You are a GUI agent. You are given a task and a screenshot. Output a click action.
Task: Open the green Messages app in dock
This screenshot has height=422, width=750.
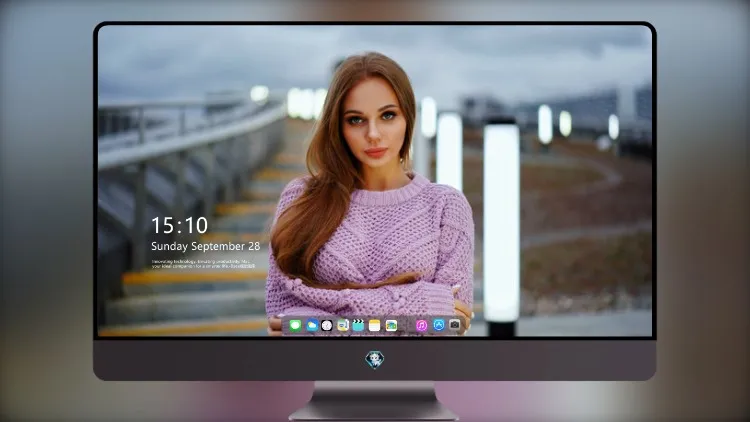pyautogui.click(x=295, y=326)
